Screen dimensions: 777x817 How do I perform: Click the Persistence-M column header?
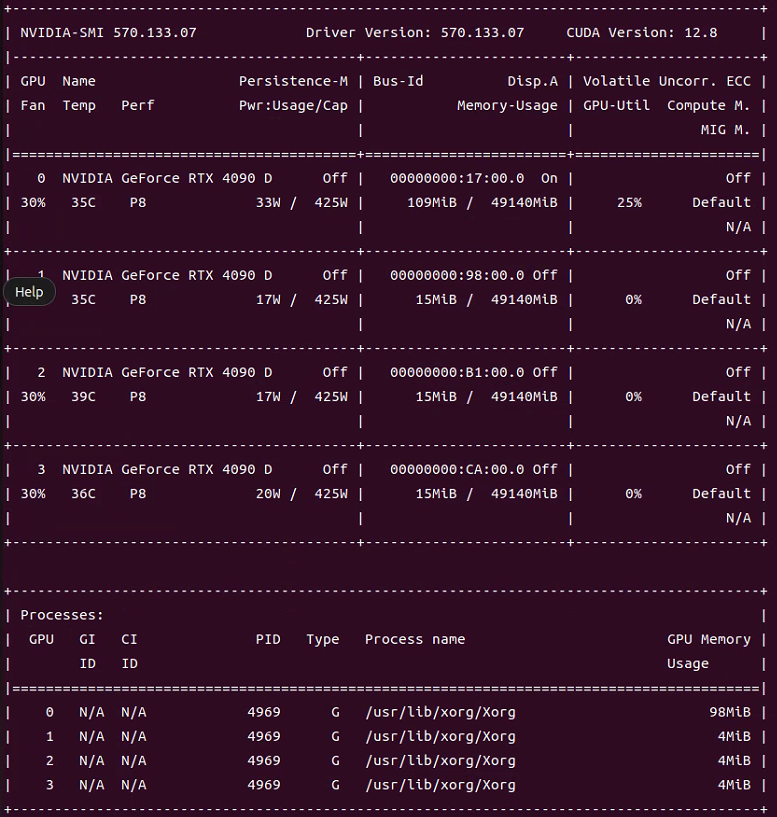click(293, 81)
